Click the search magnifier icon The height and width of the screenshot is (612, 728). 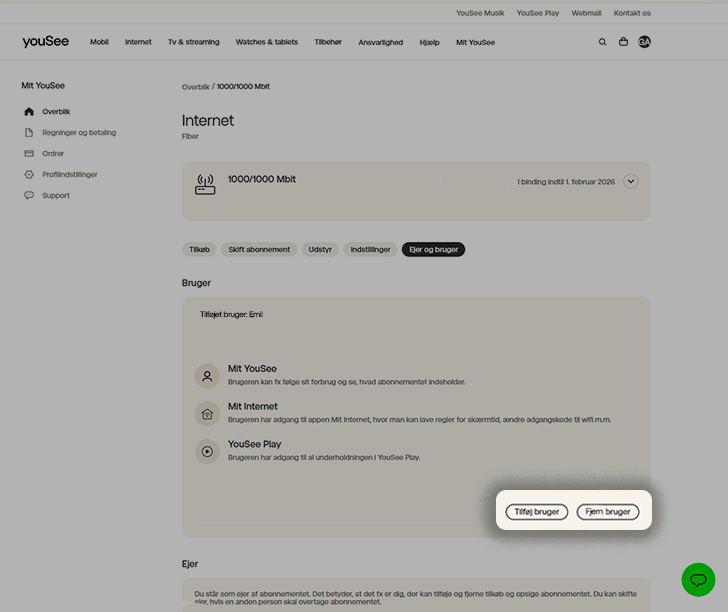602,42
